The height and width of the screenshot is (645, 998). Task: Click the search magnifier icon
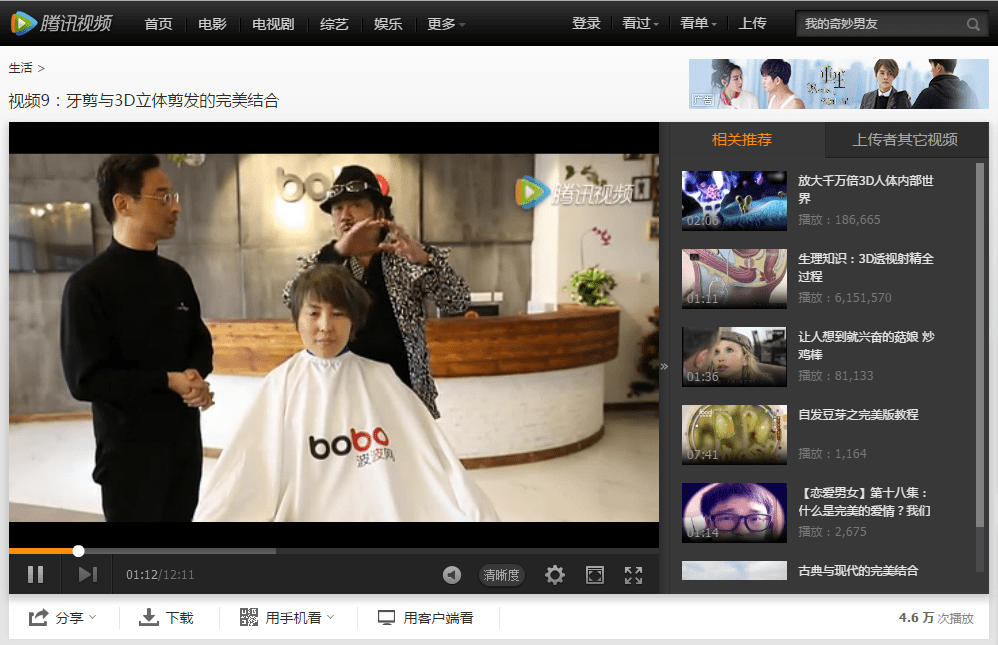[x=973, y=24]
